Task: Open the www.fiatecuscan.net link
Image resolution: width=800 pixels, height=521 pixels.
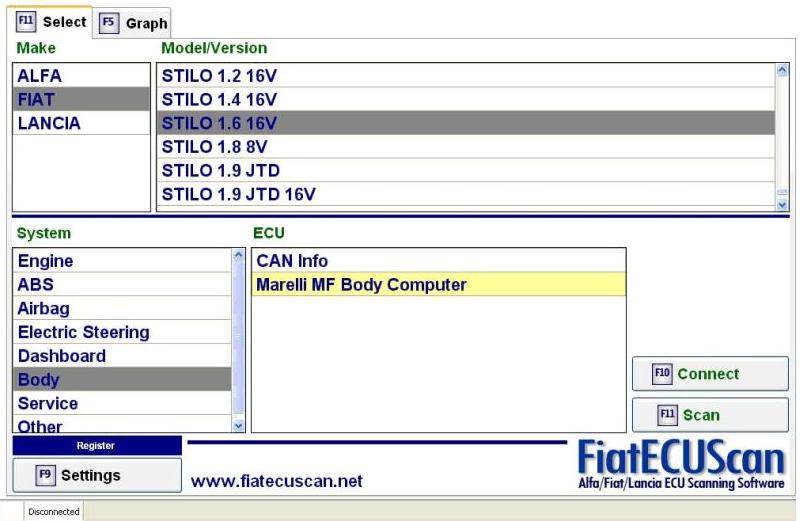Action: point(277,481)
